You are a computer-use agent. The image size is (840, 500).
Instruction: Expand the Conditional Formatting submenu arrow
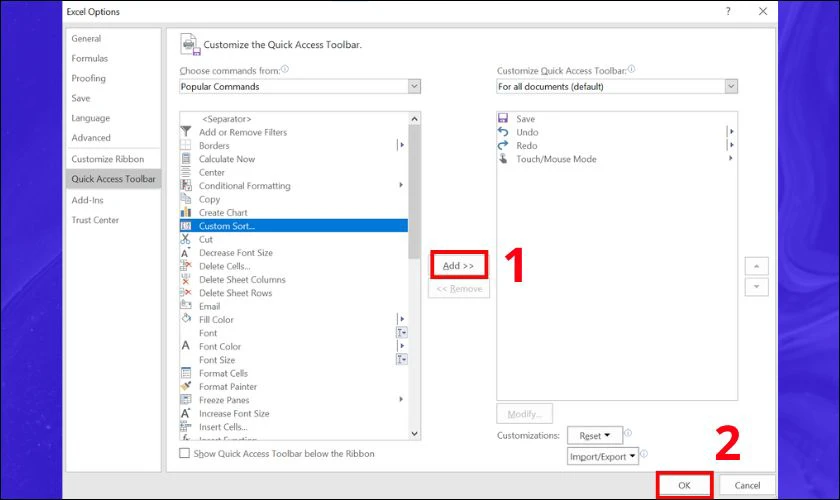[x=401, y=185]
